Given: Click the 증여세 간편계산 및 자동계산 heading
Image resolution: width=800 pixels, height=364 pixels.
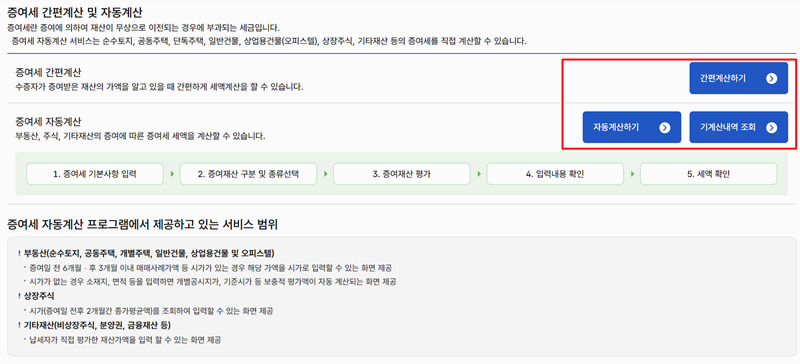Looking at the screenshot, I should 75,13.
